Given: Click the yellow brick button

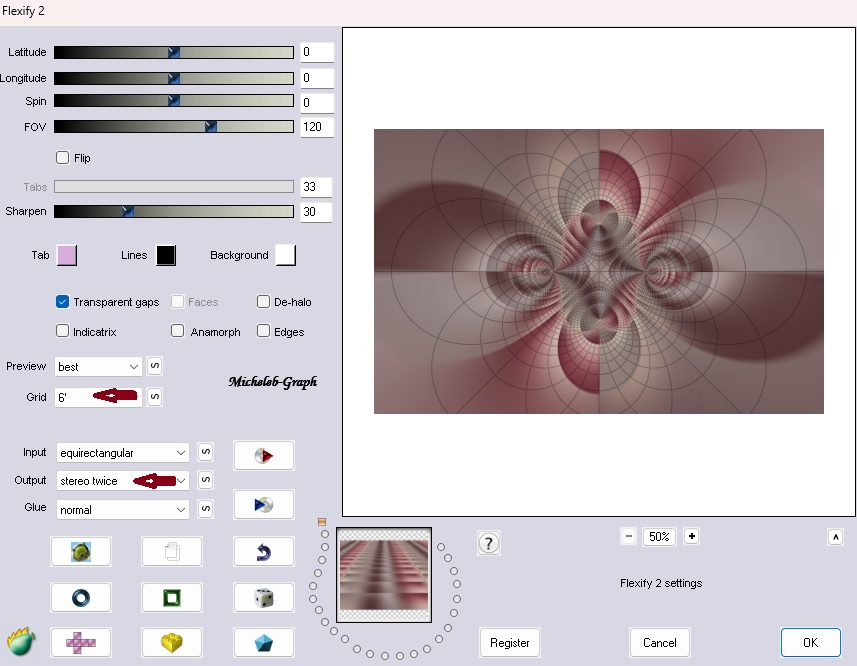Looking at the screenshot, I should coord(172,642).
